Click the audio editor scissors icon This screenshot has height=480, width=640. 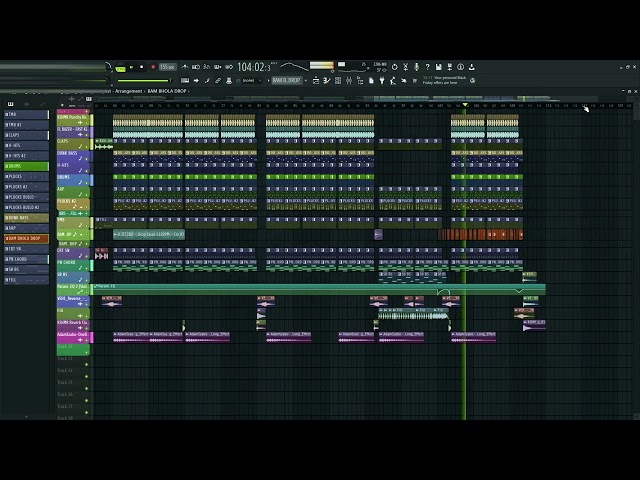[x=405, y=67]
